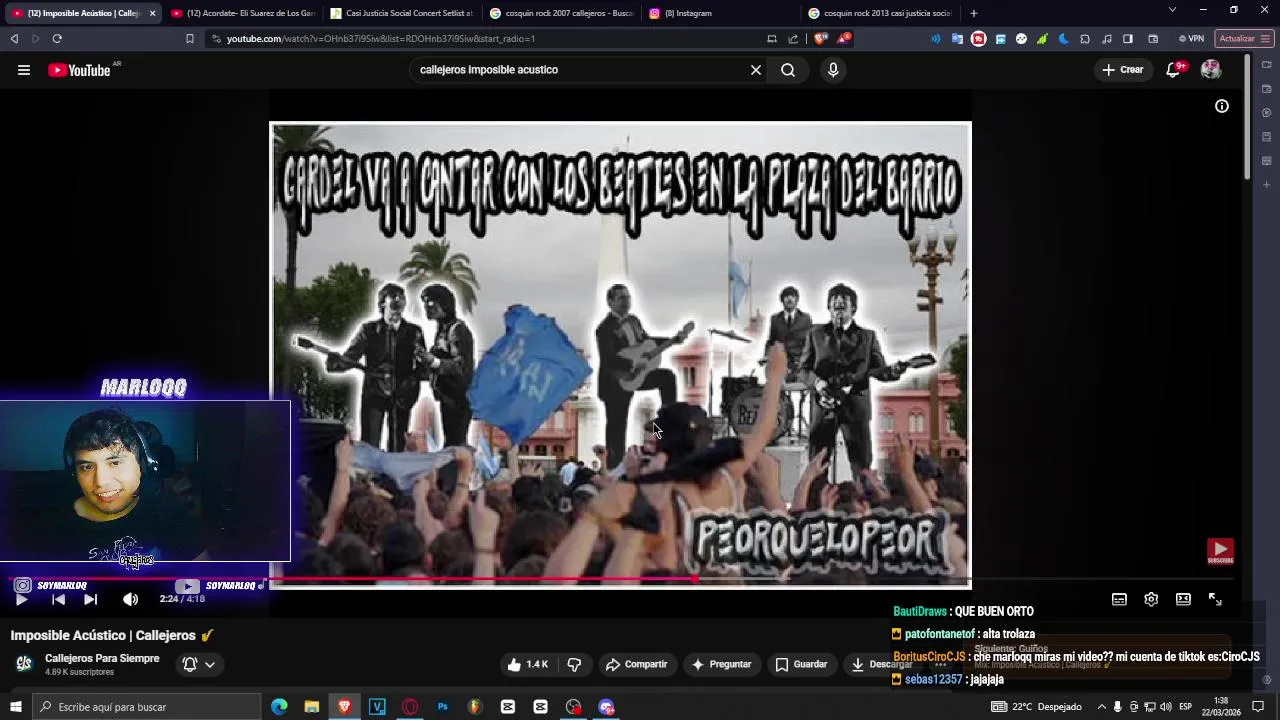Go back in browser history
The height and width of the screenshot is (720, 1280).
14,39
